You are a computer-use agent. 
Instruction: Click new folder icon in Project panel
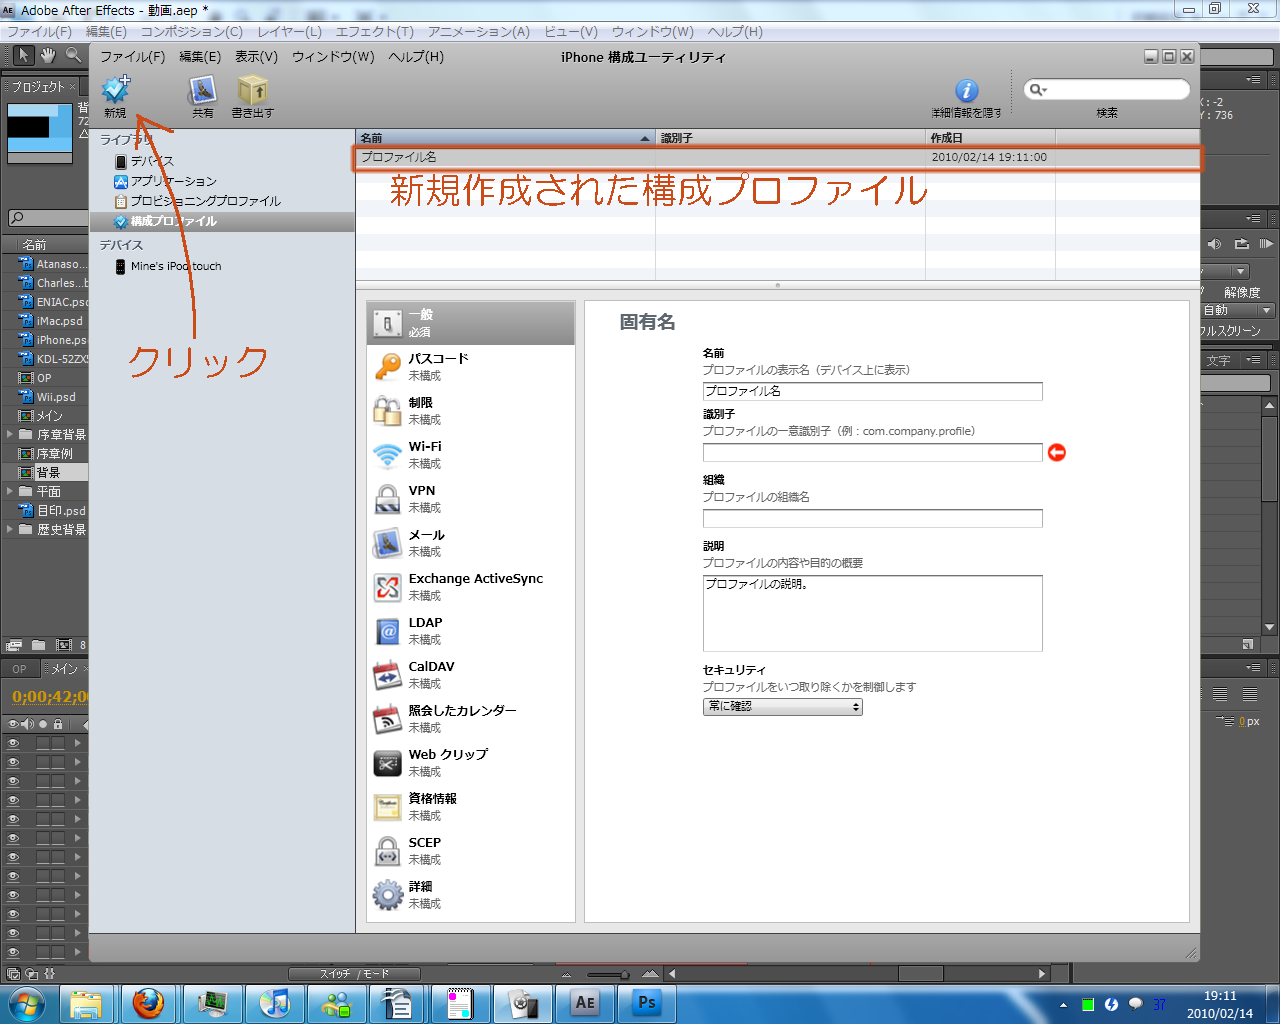point(38,645)
